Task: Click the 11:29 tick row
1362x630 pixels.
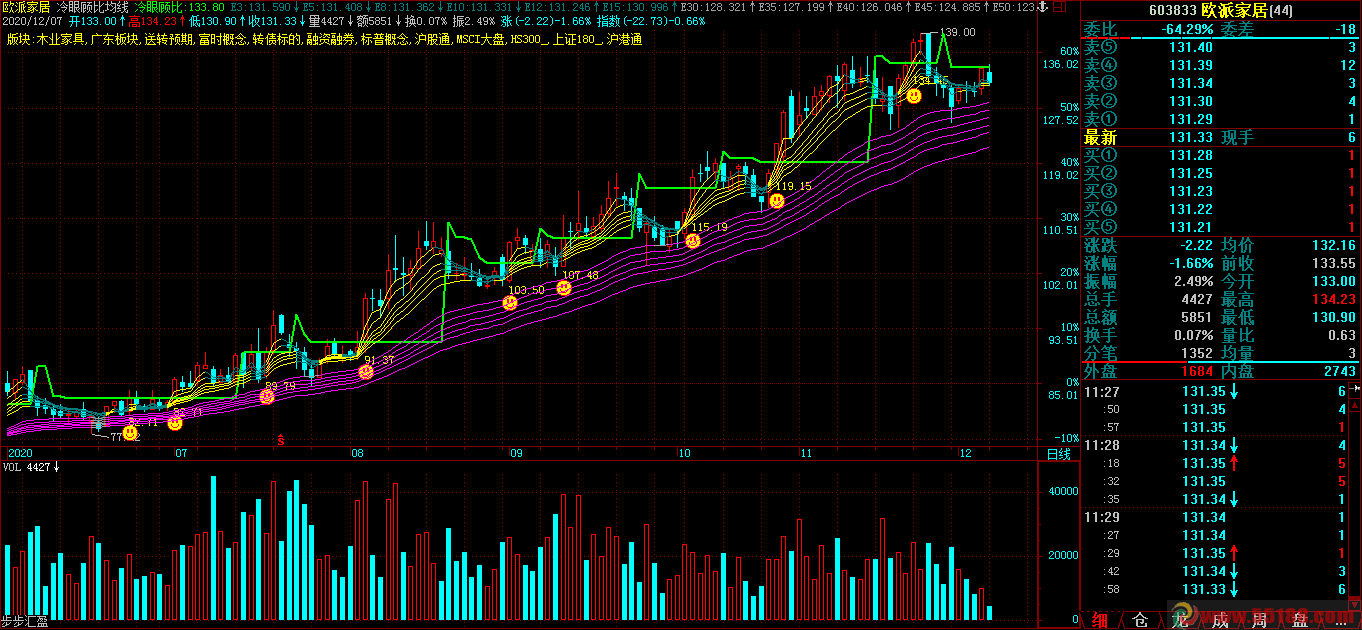Action: [x=1216, y=517]
